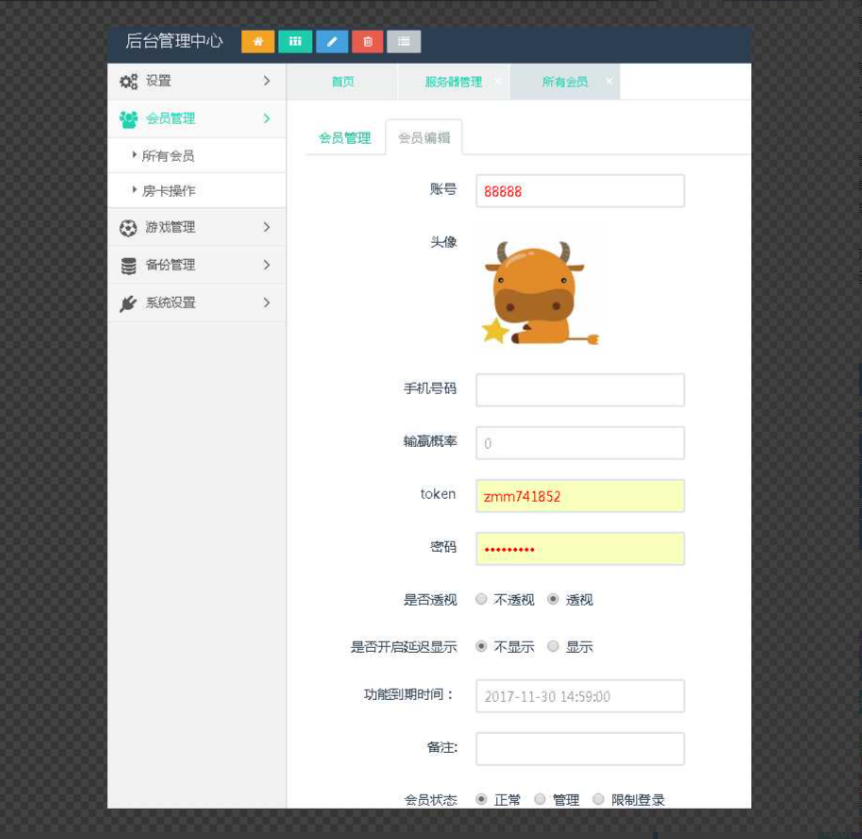This screenshot has width=862, height=839.
Task: Click the red trash icon in toolbar
Action: coord(367,42)
